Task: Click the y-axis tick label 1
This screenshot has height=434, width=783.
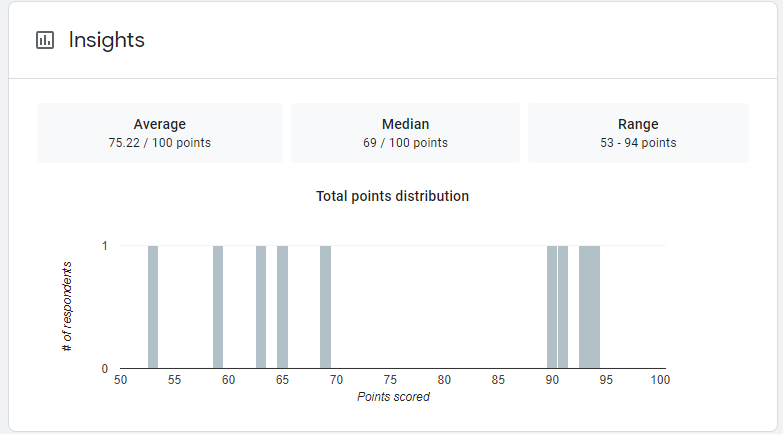Action: coord(105,246)
